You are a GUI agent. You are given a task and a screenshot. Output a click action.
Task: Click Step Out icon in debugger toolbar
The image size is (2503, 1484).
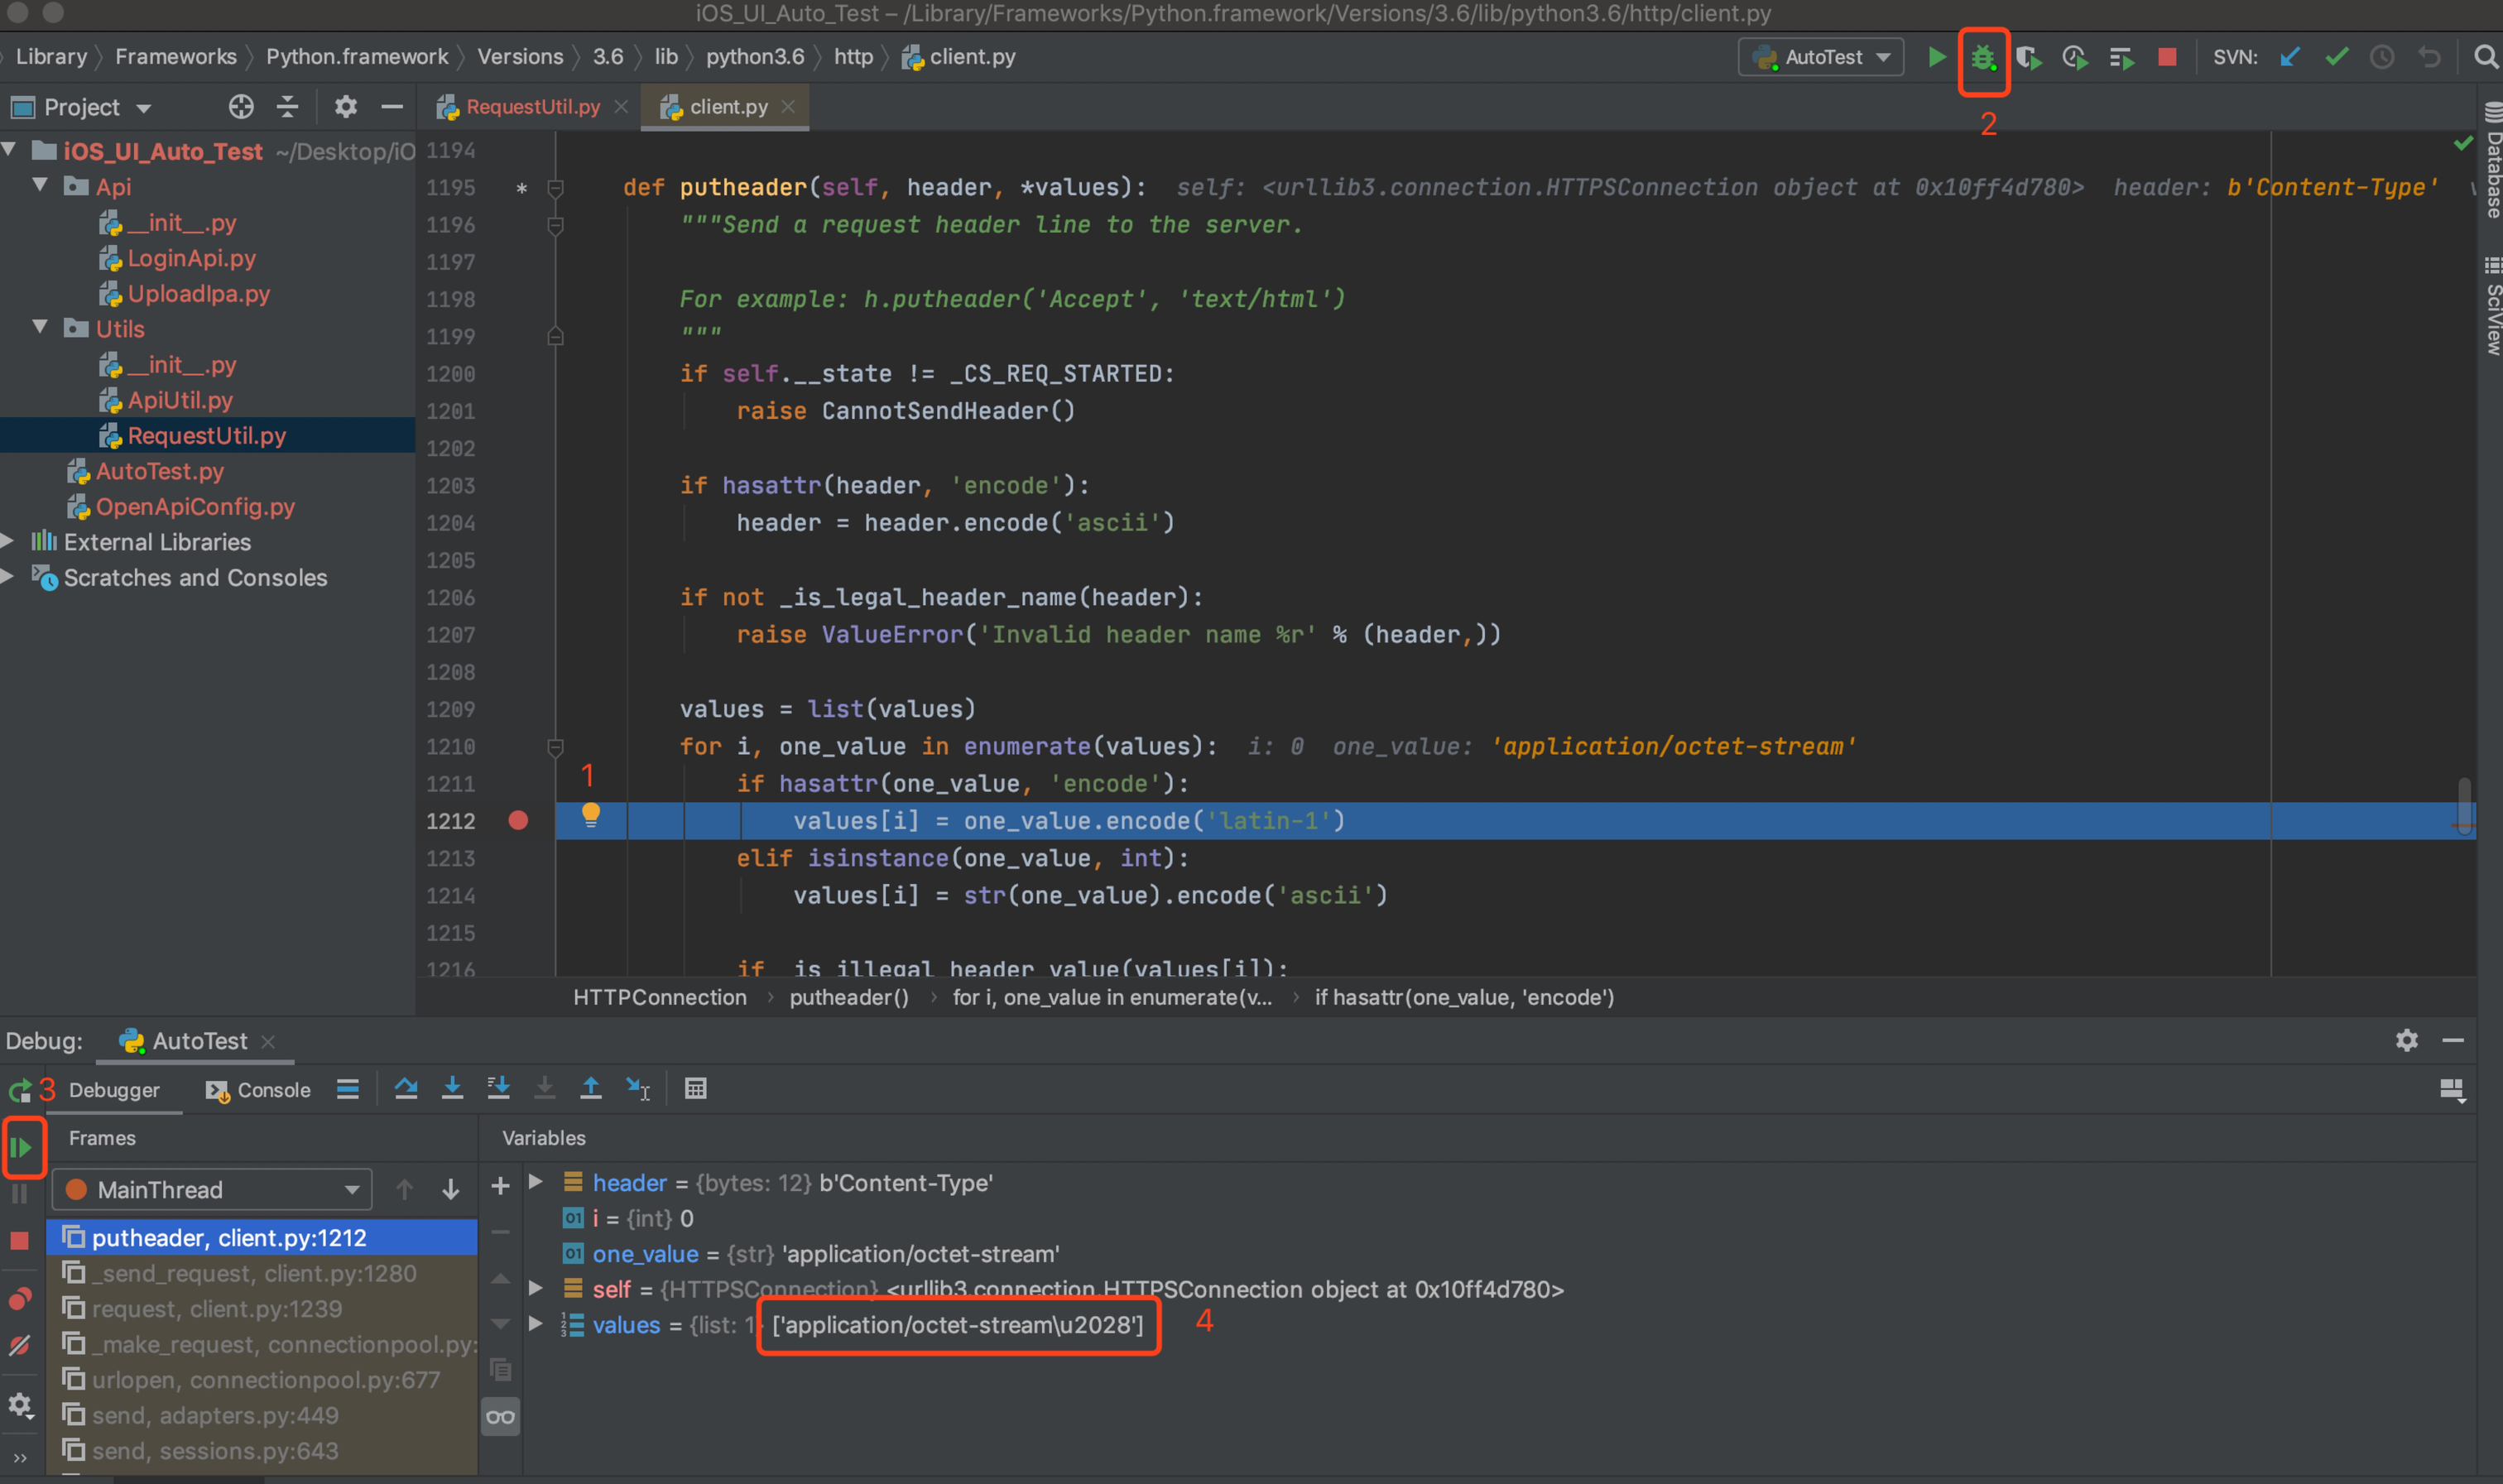(591, 1089)
